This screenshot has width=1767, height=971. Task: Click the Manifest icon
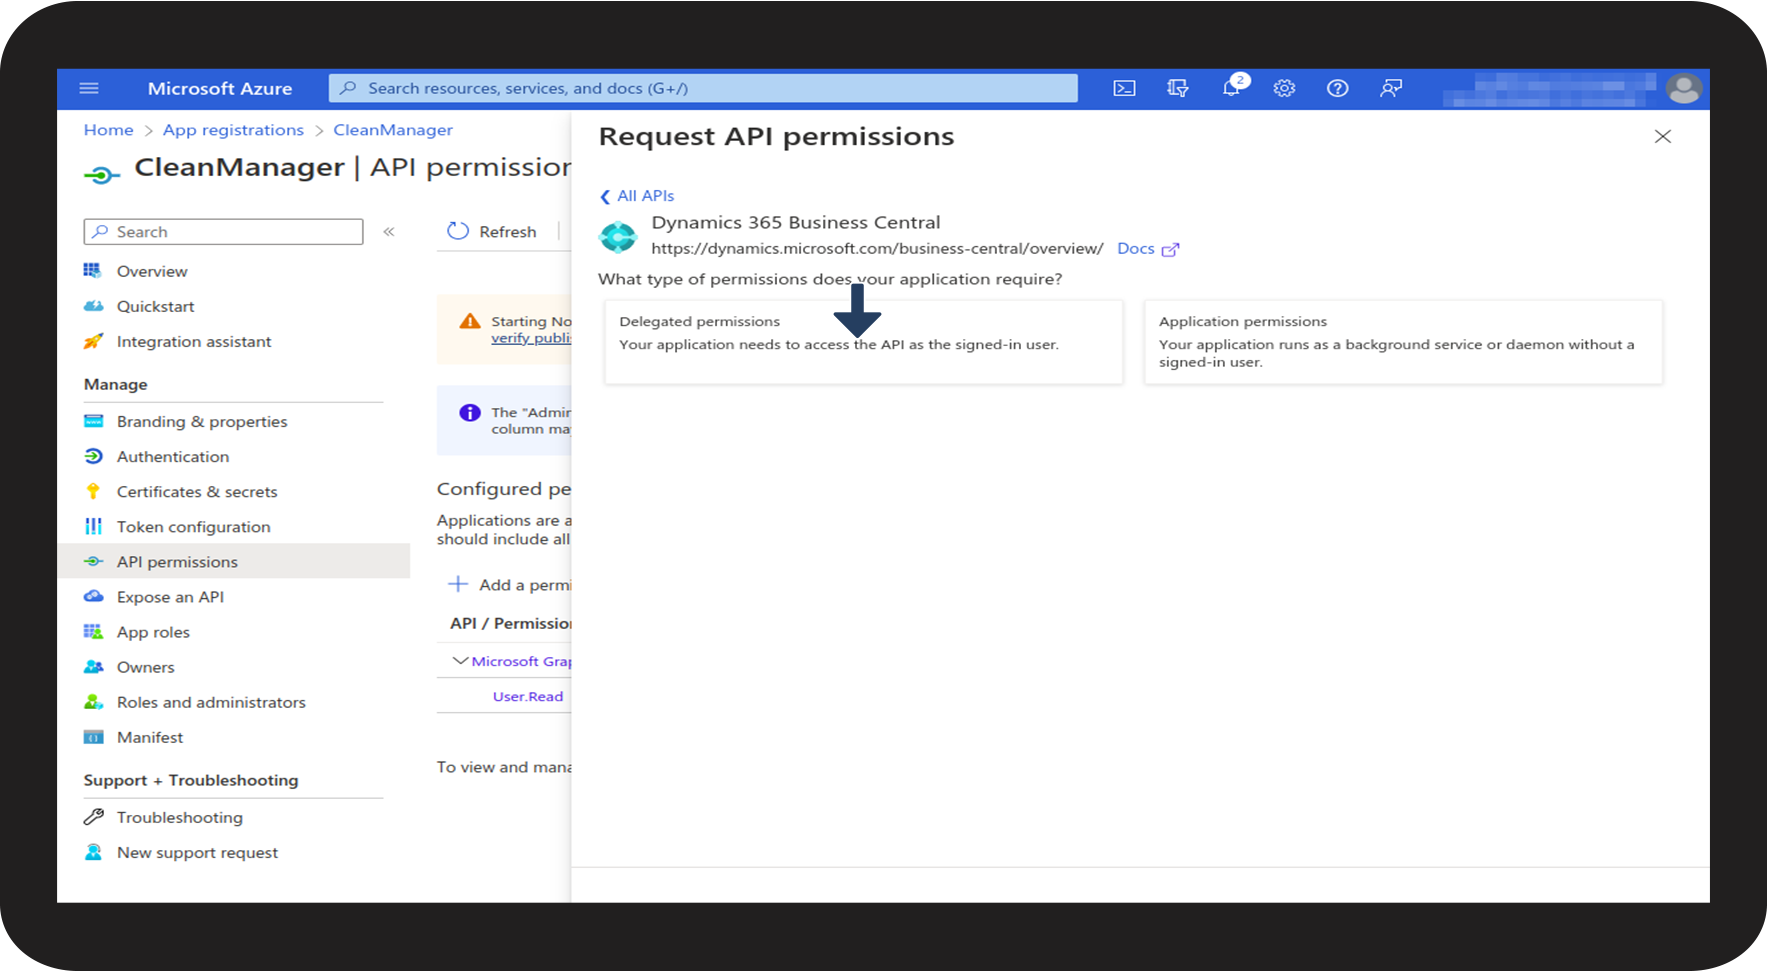[x=93, y=737]
